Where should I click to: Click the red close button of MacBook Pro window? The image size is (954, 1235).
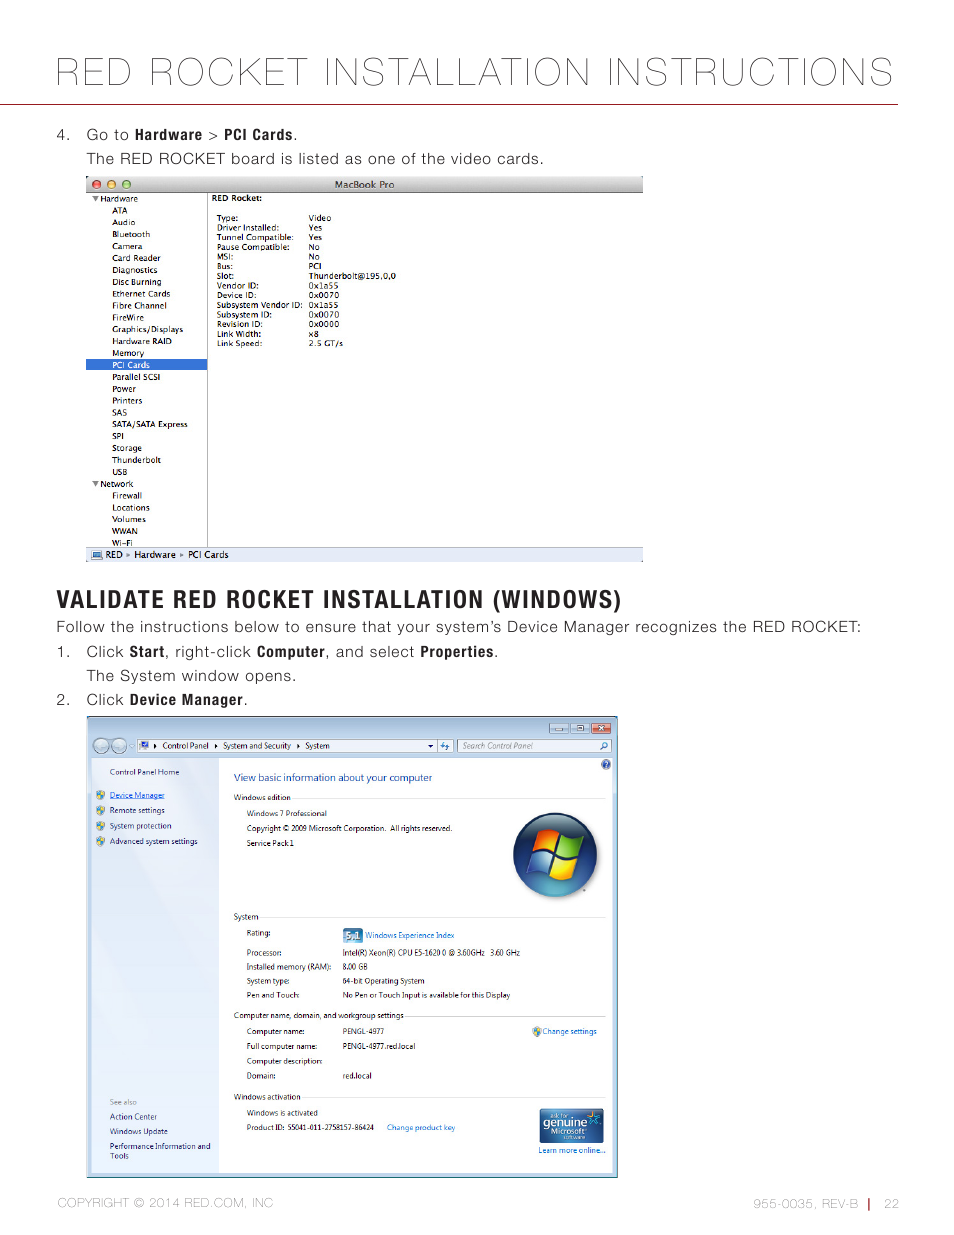97,185
